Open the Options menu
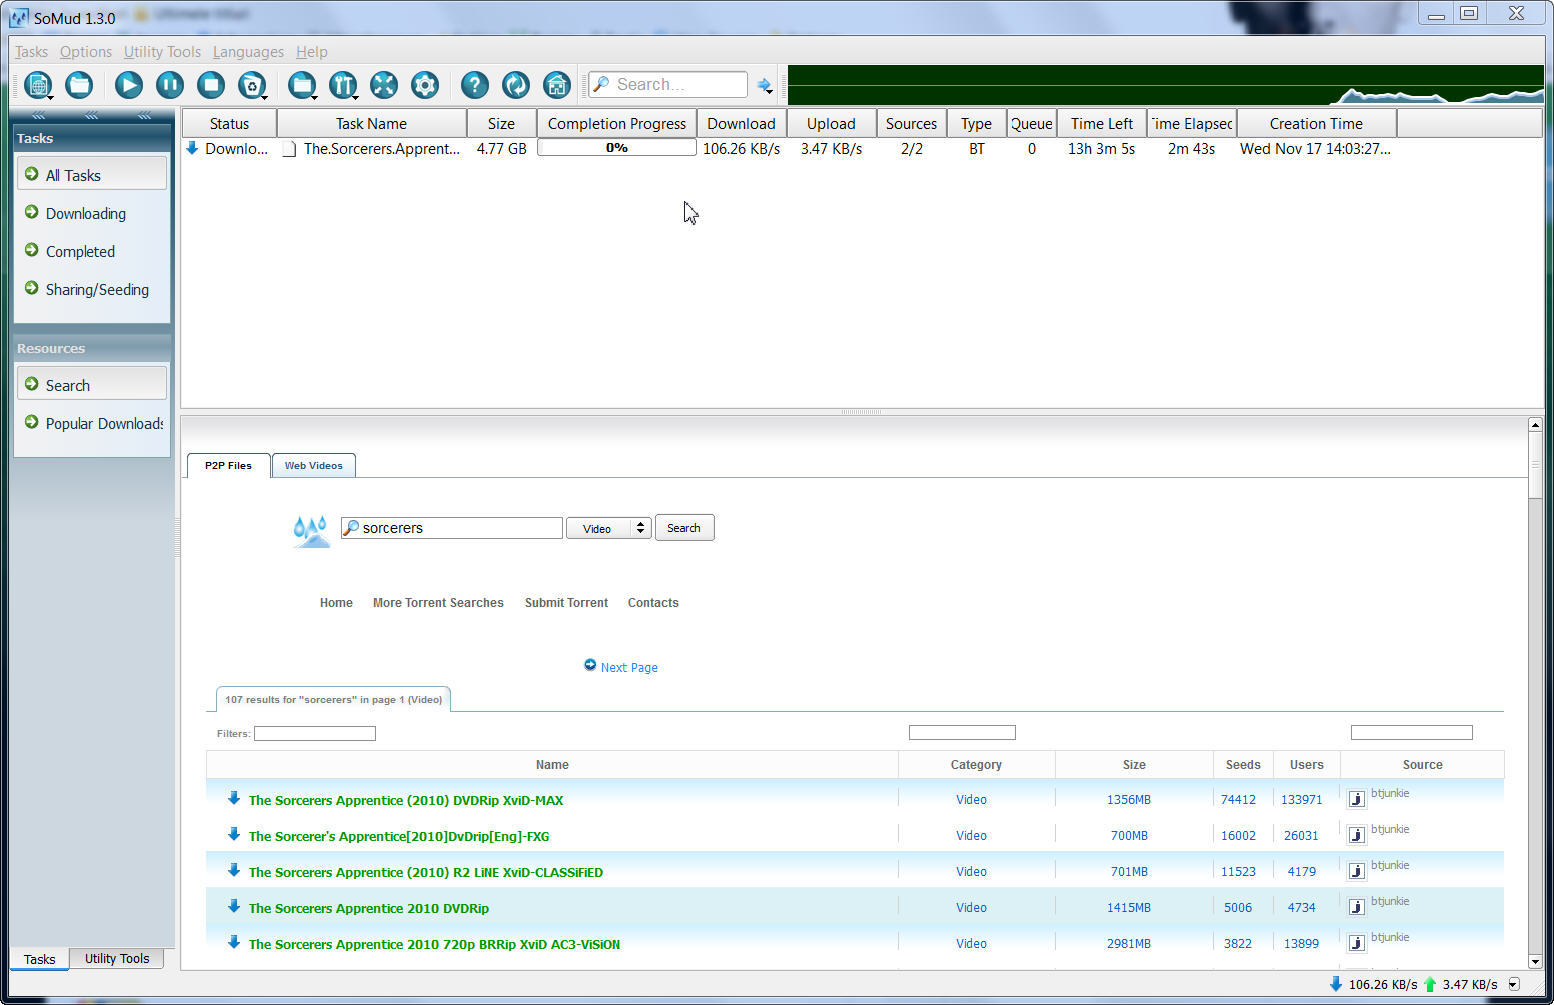1554x1005 pixels. (85, 52)
